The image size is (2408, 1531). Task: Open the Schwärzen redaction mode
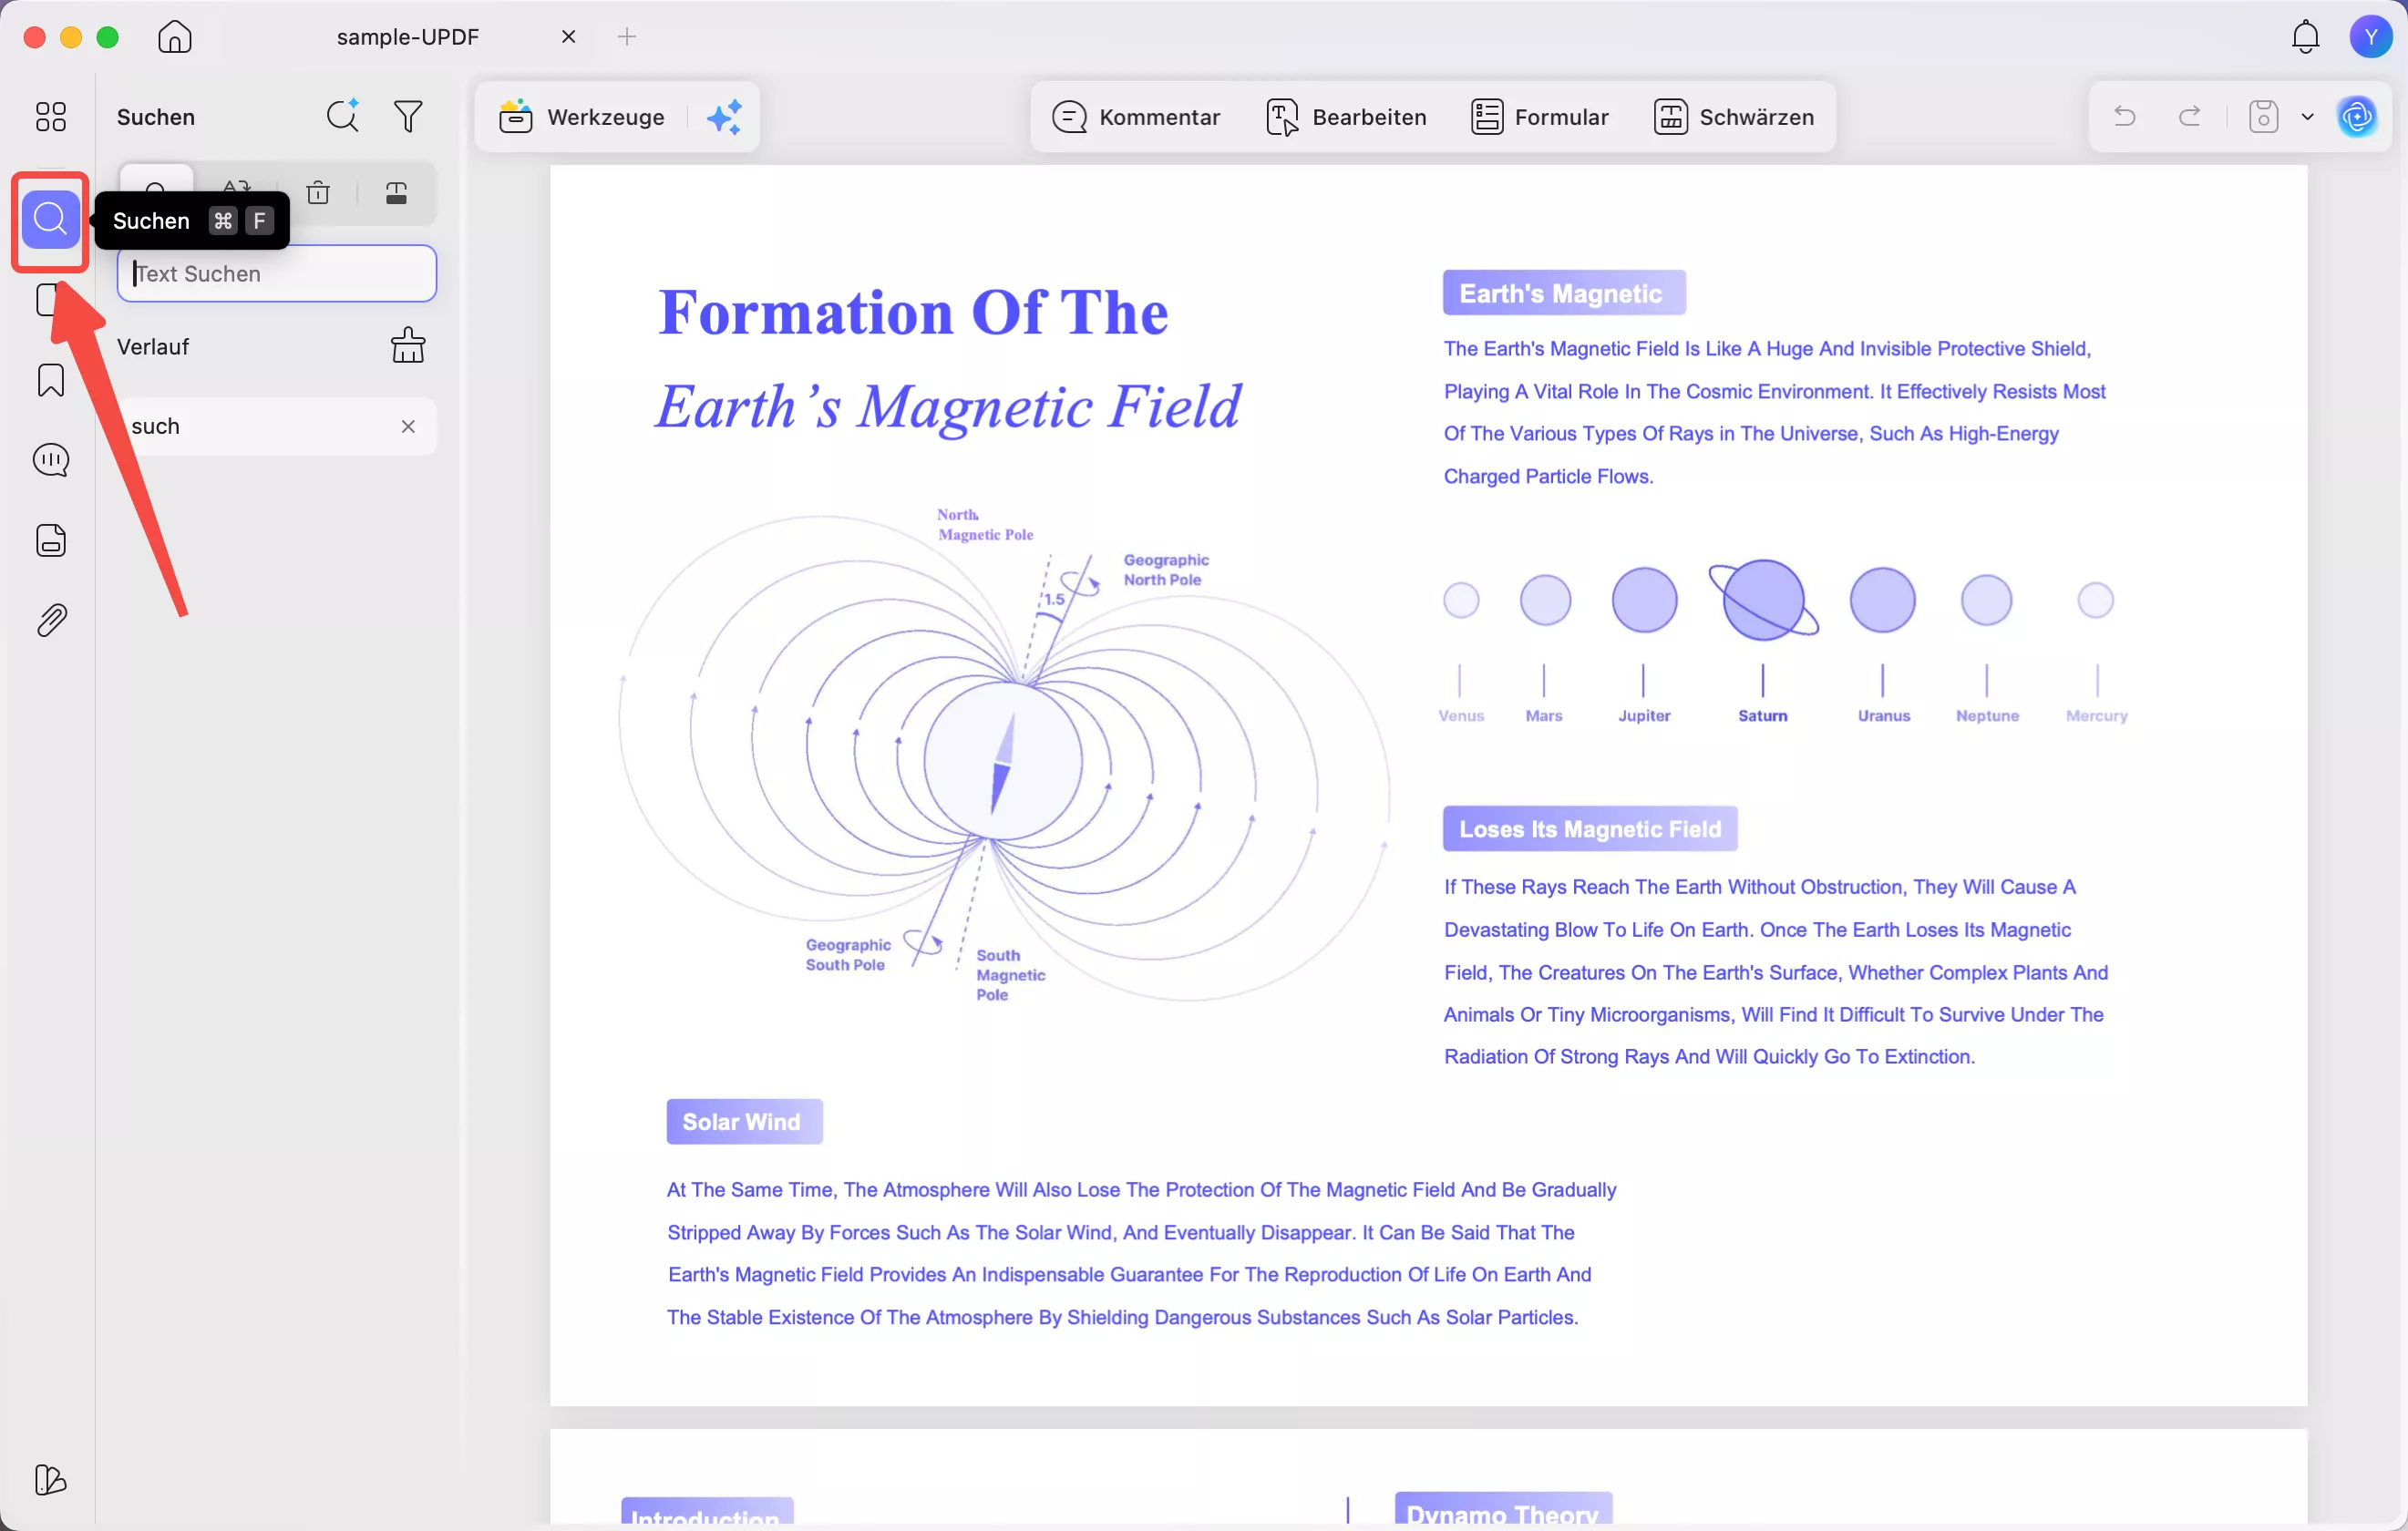(1733, 117)
